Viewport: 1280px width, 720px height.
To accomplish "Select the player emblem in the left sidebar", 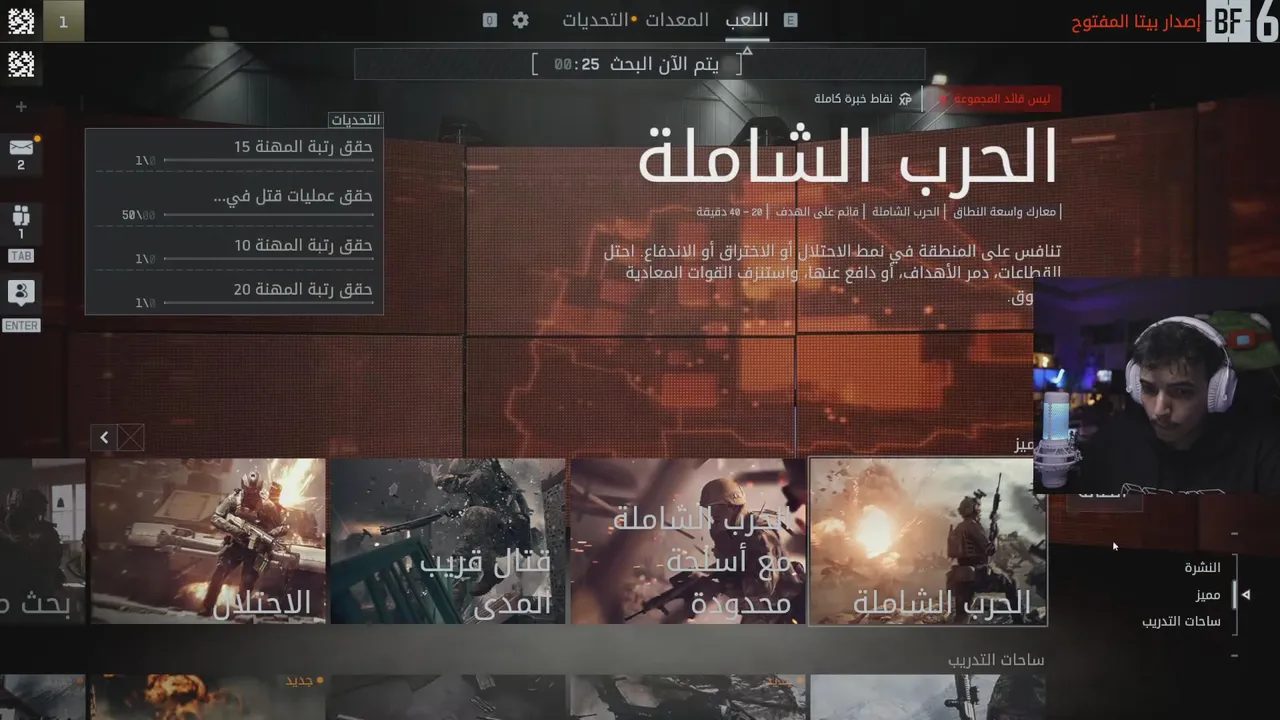I will click(21, 64).
